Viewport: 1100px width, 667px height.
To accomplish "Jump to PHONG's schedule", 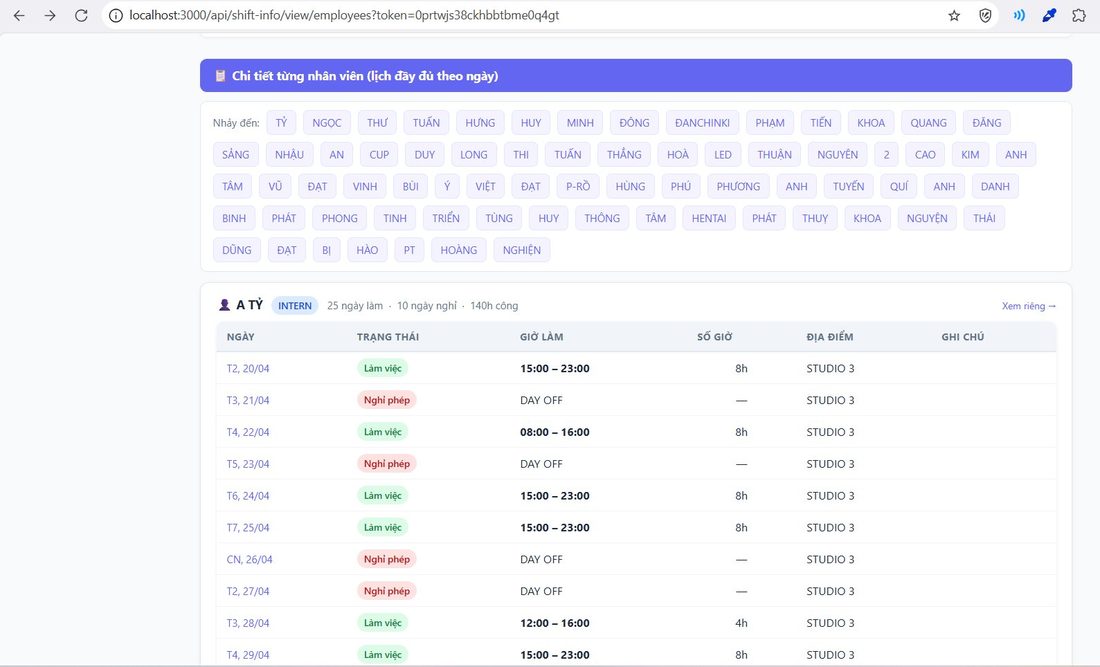I will click(340, 218).
